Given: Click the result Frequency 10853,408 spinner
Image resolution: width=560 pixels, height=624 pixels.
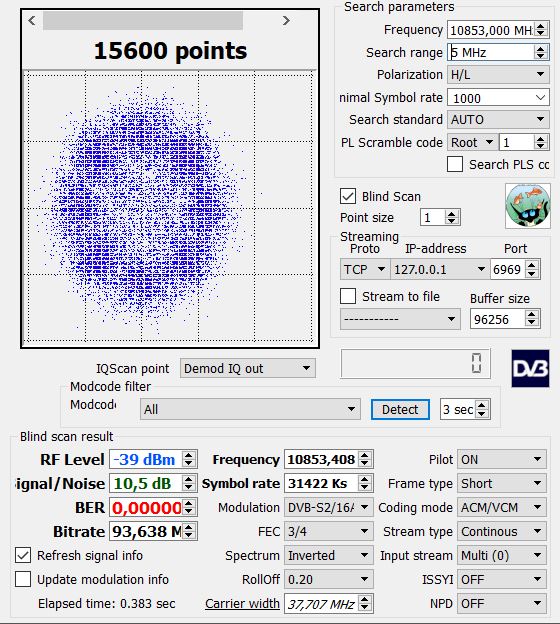Looking at the screenshot, I should (364, 459).
